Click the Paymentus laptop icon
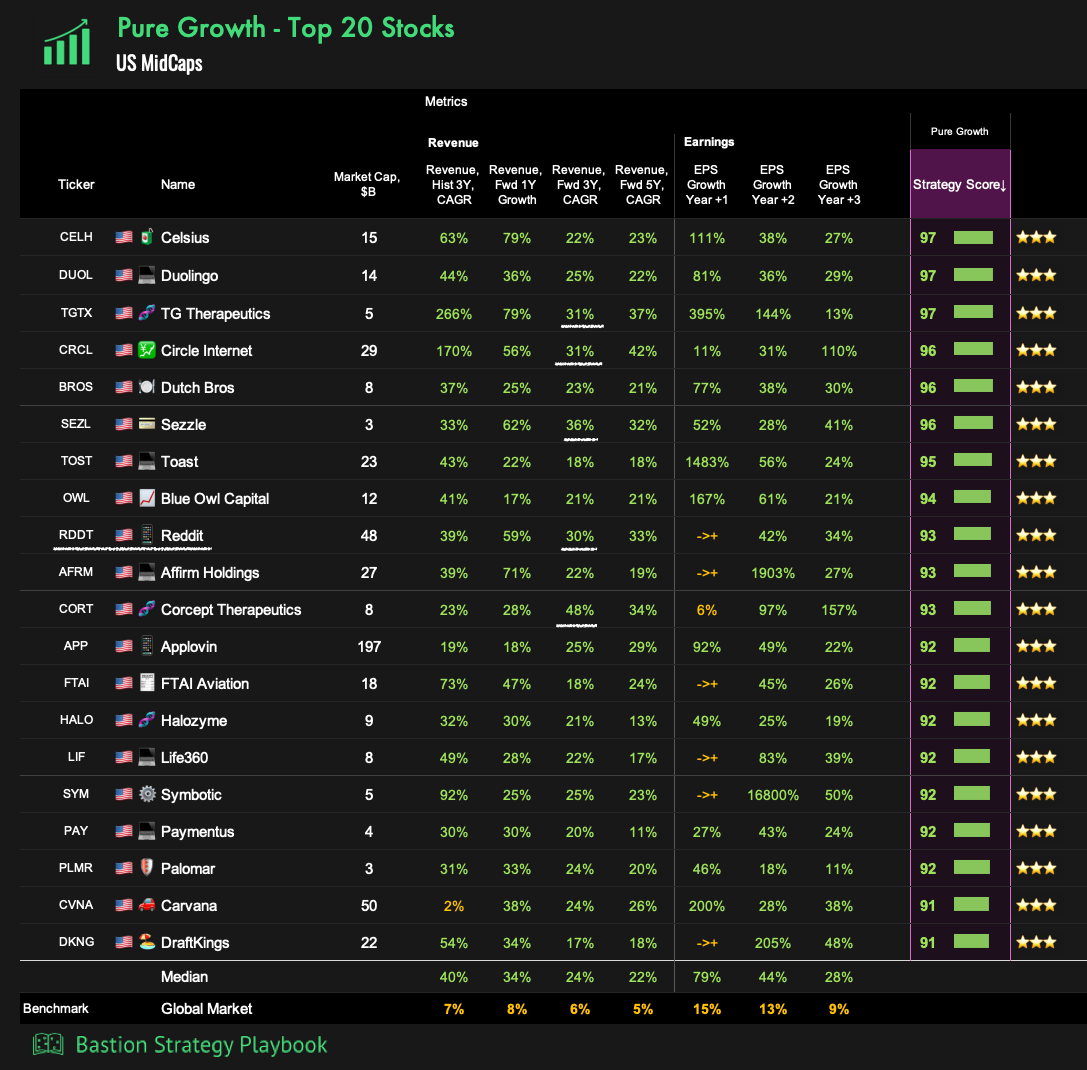This screenshot has width=1087, height=1070. pyautogui.click(x=146, y=830)
